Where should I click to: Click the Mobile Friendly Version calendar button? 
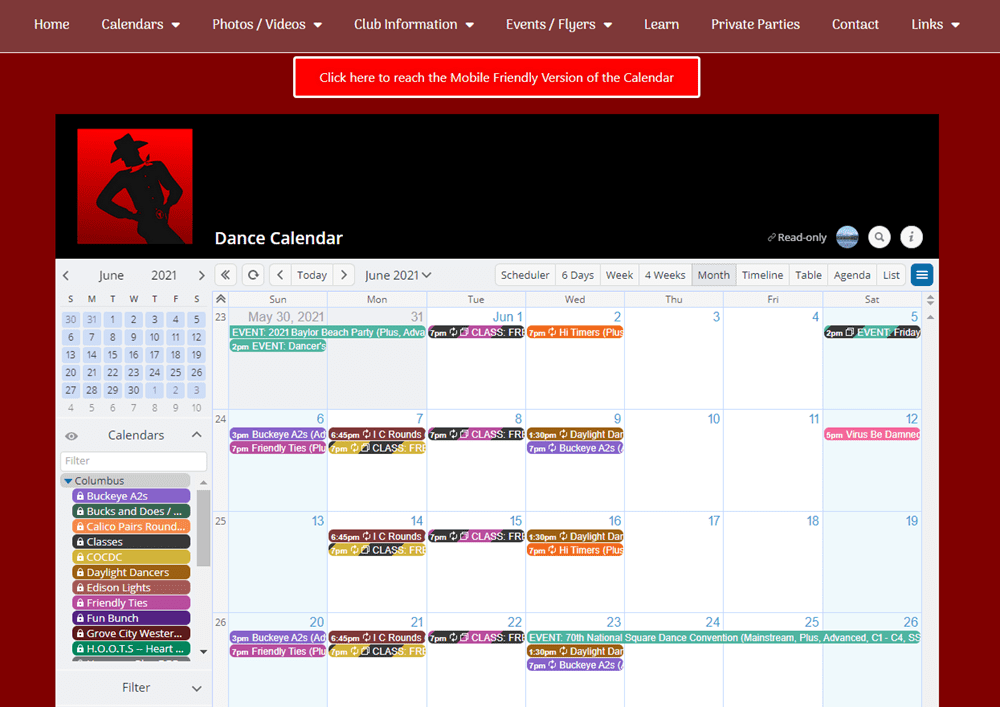[x=496, y=77]
